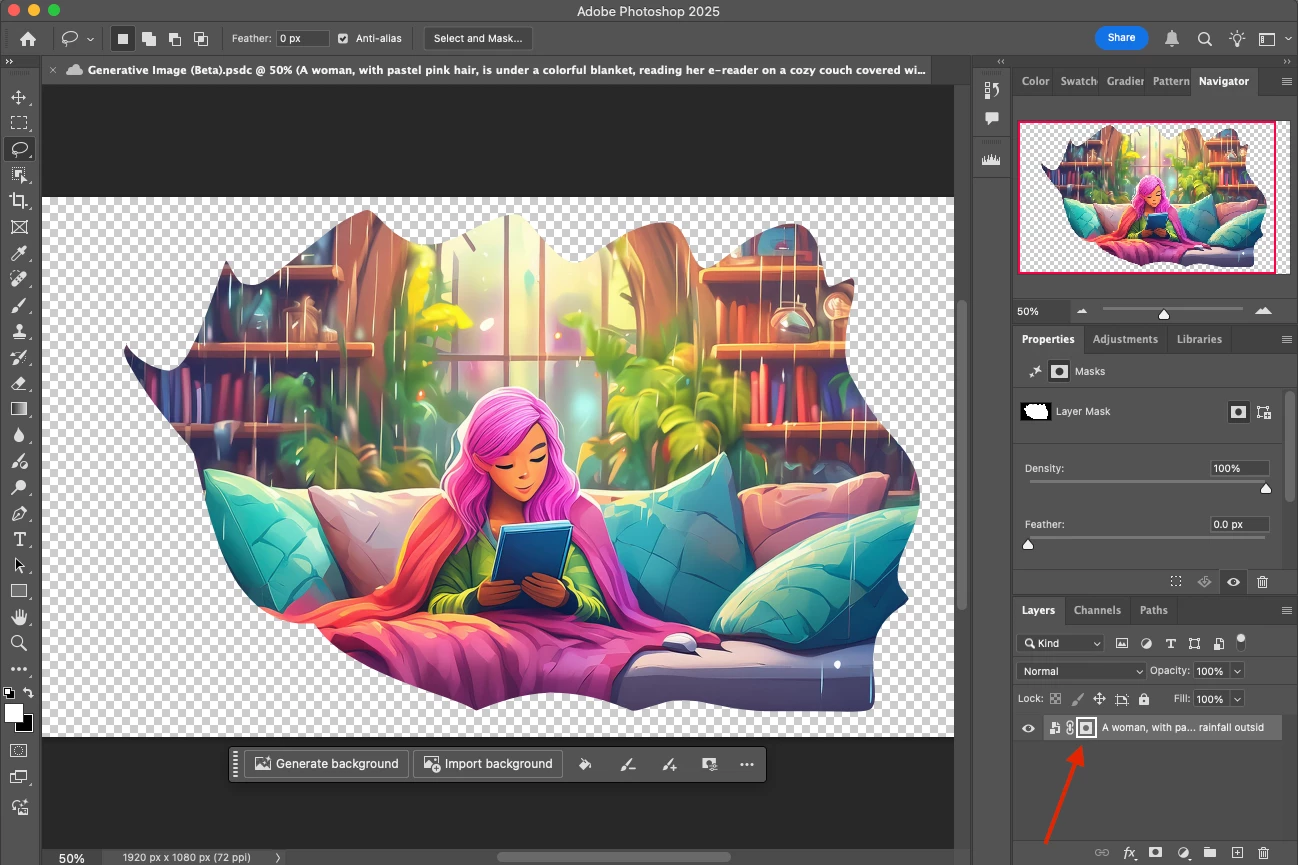Toggle mask visibility eye in Properties panel
Screen dimensions: 1298x865
(1234, 581)
